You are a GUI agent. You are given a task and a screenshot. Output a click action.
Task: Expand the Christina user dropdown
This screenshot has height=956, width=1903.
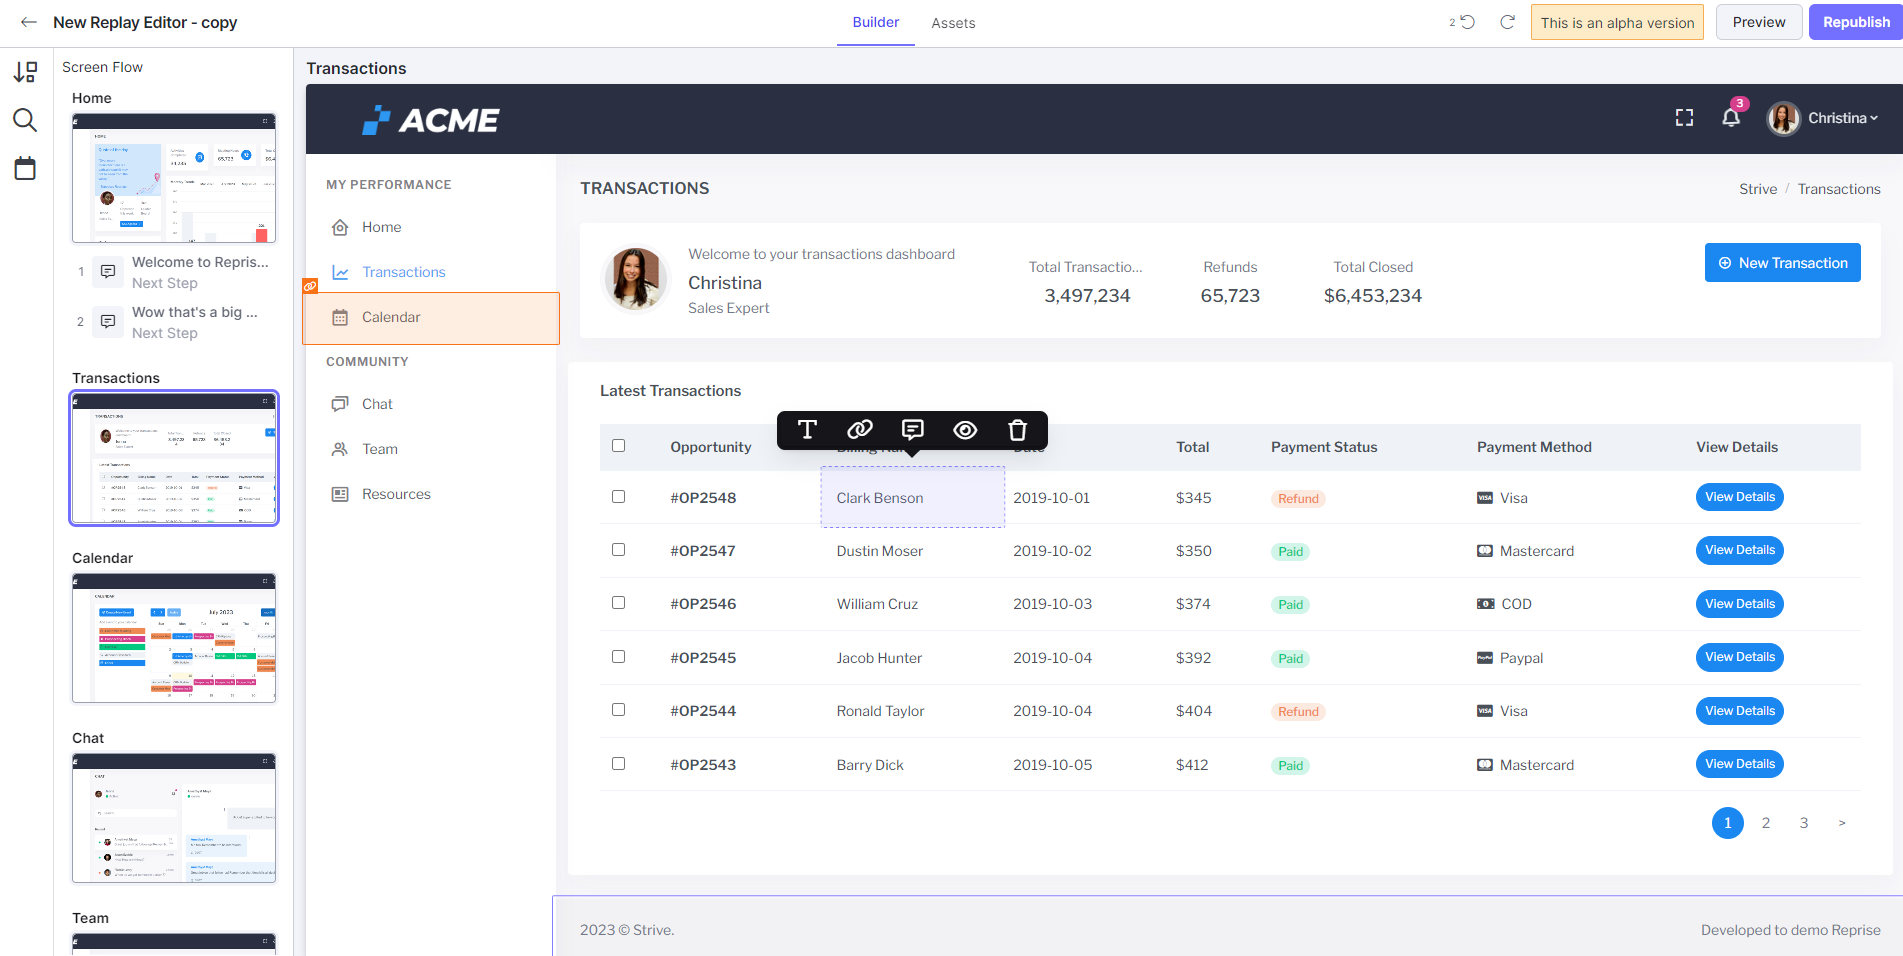tap(1843, 118)
